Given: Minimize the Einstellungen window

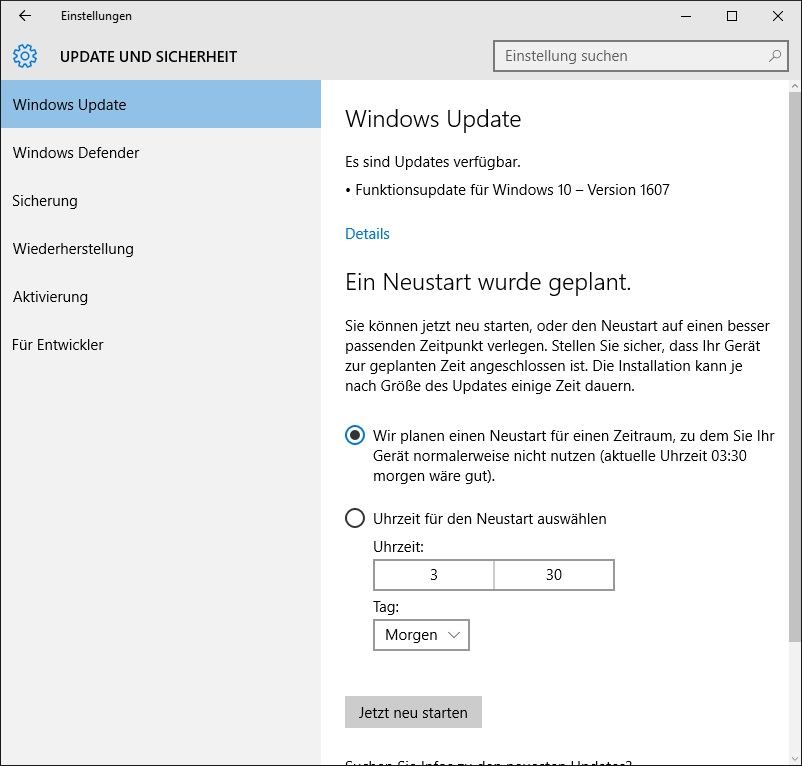Looking at the screenshot, I should [x=686, y=16].
